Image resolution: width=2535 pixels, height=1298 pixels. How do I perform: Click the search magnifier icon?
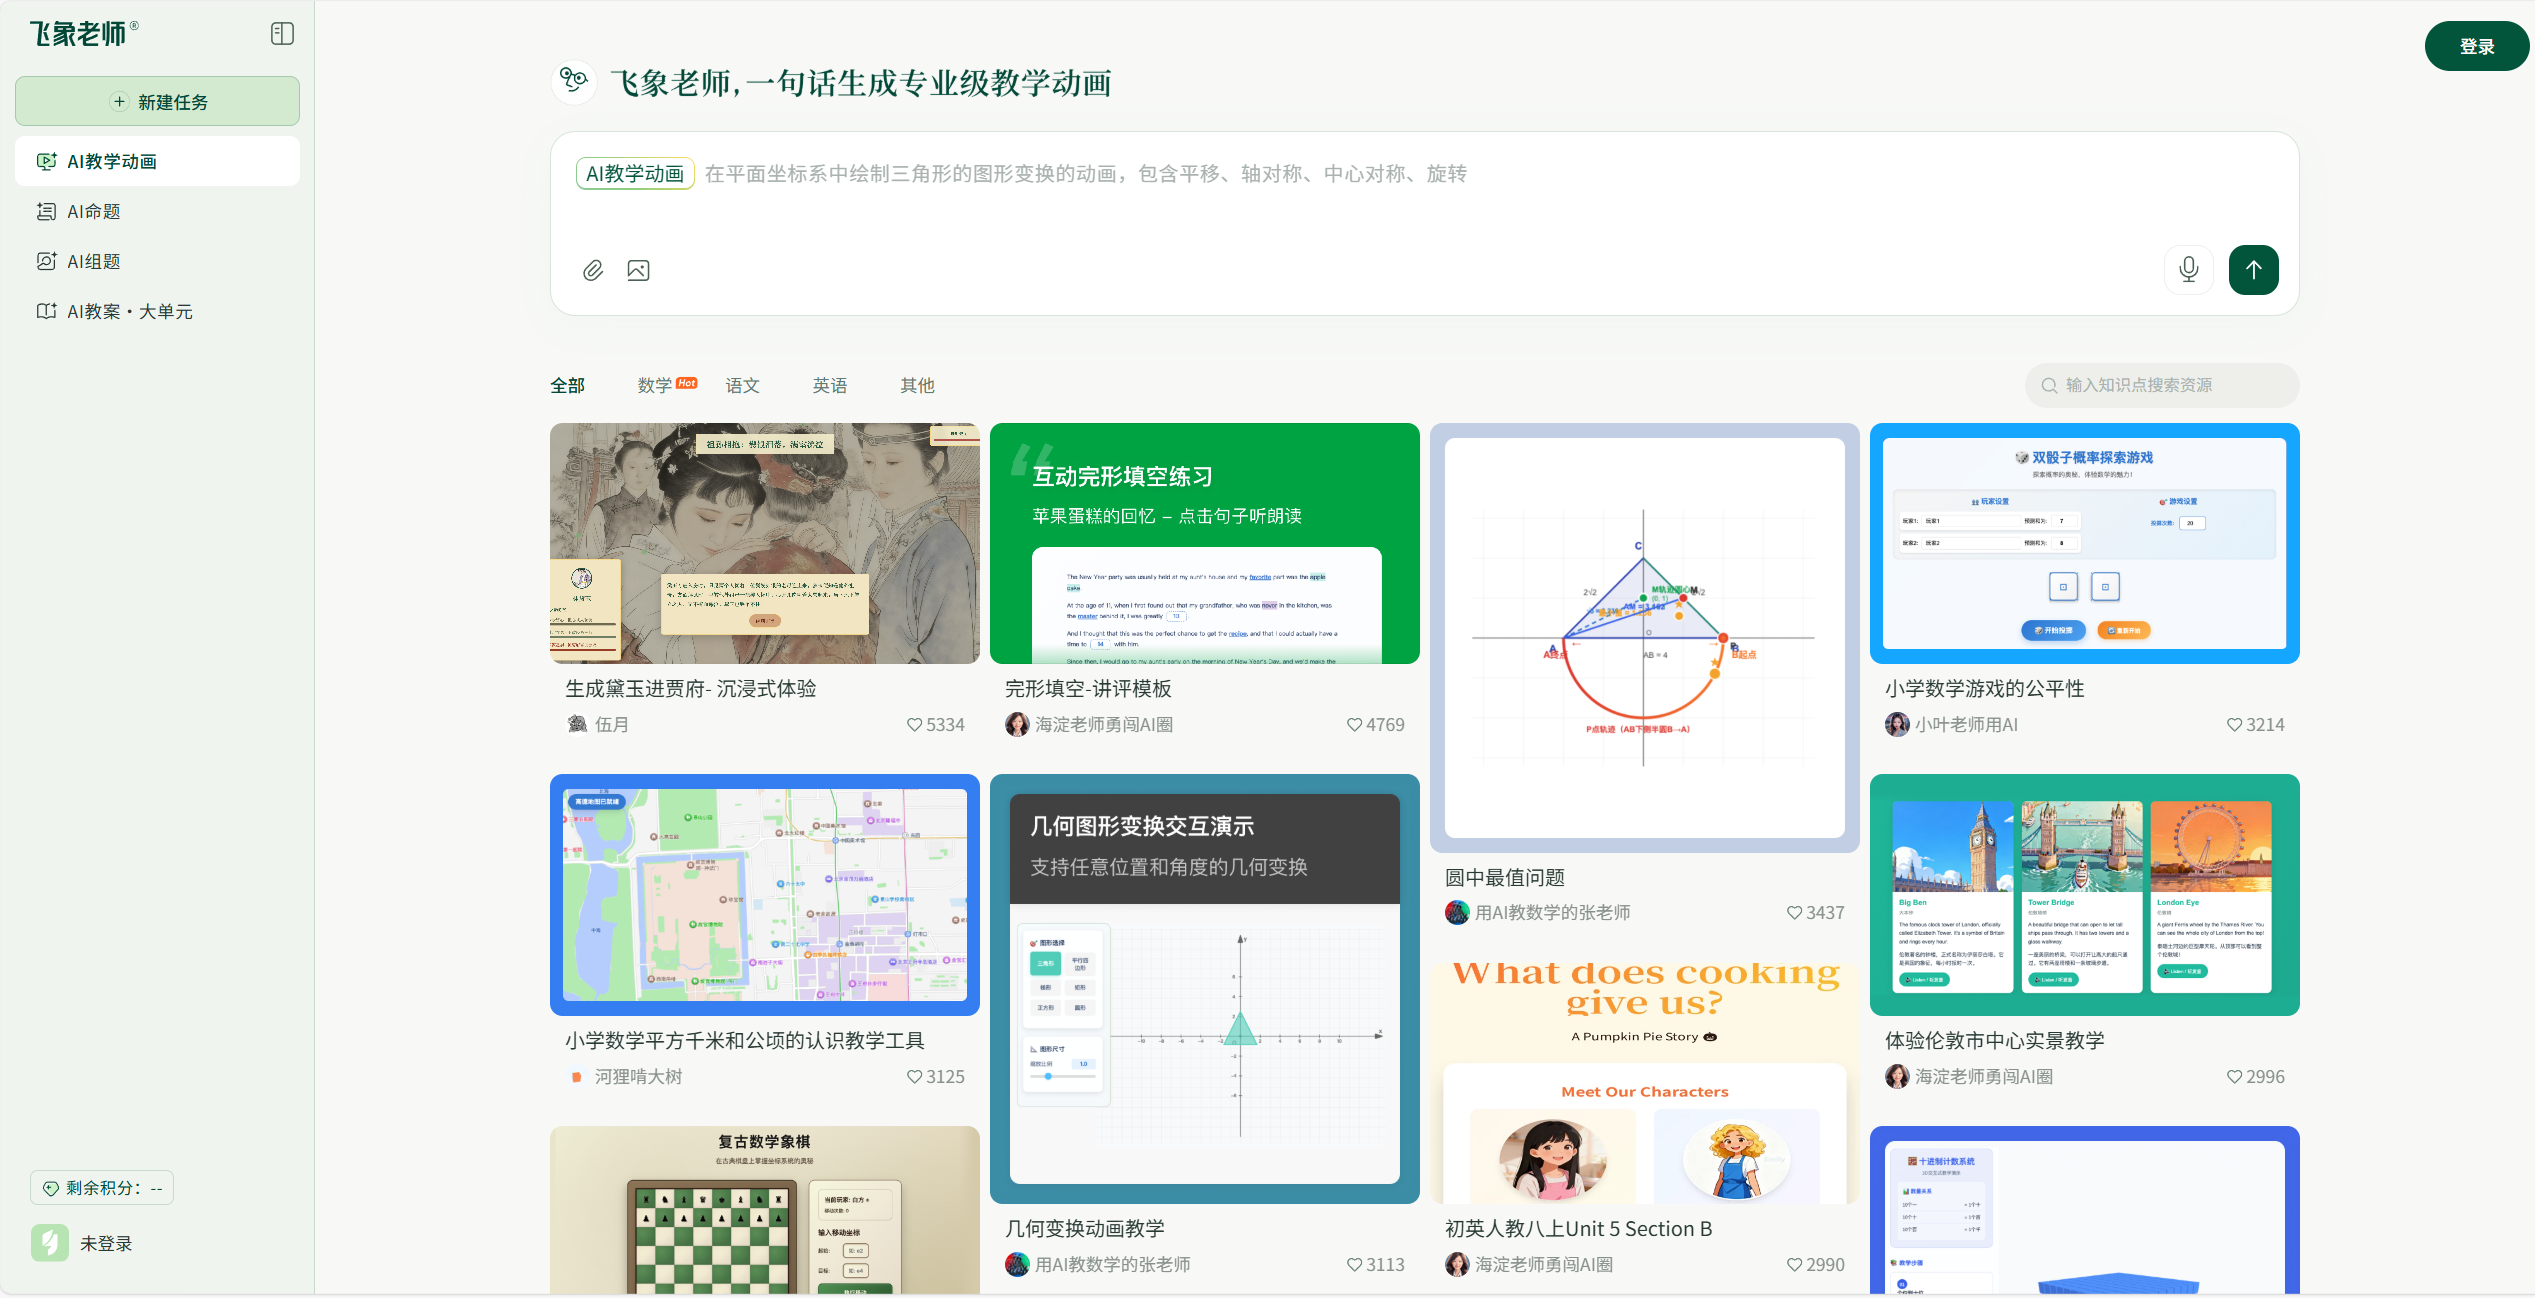[x=2049, y=385]
